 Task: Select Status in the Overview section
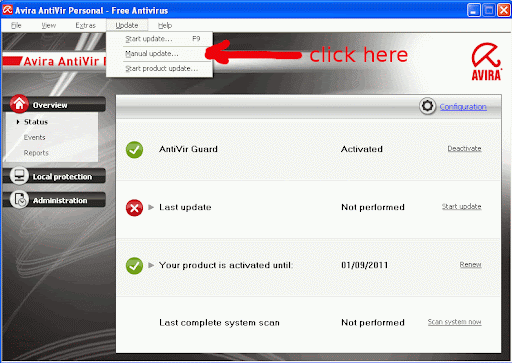coord(36,122)
